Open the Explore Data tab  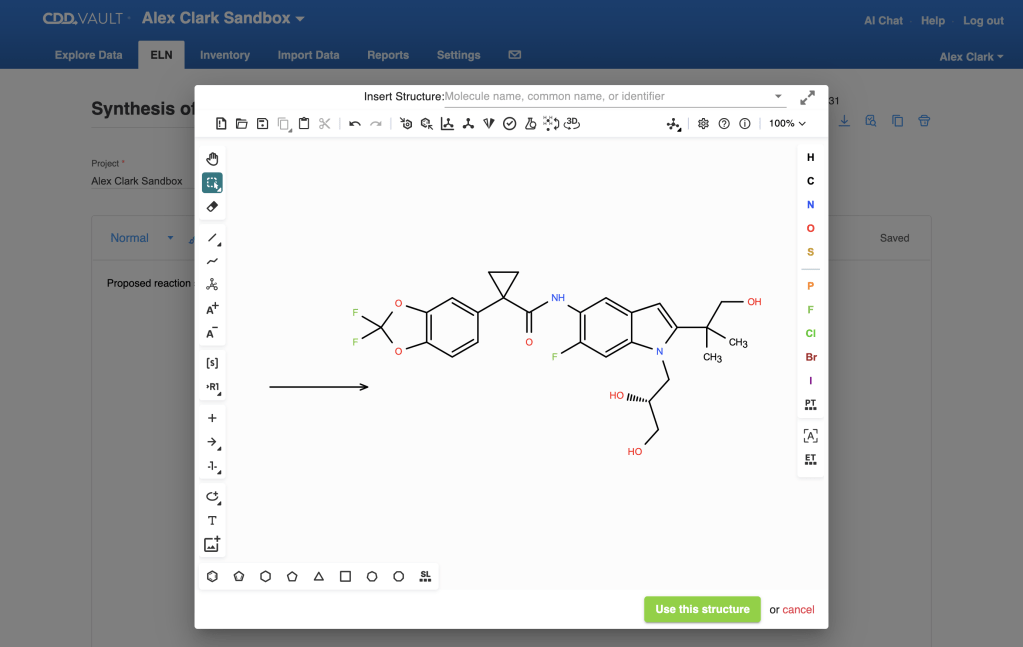[88, 55]
